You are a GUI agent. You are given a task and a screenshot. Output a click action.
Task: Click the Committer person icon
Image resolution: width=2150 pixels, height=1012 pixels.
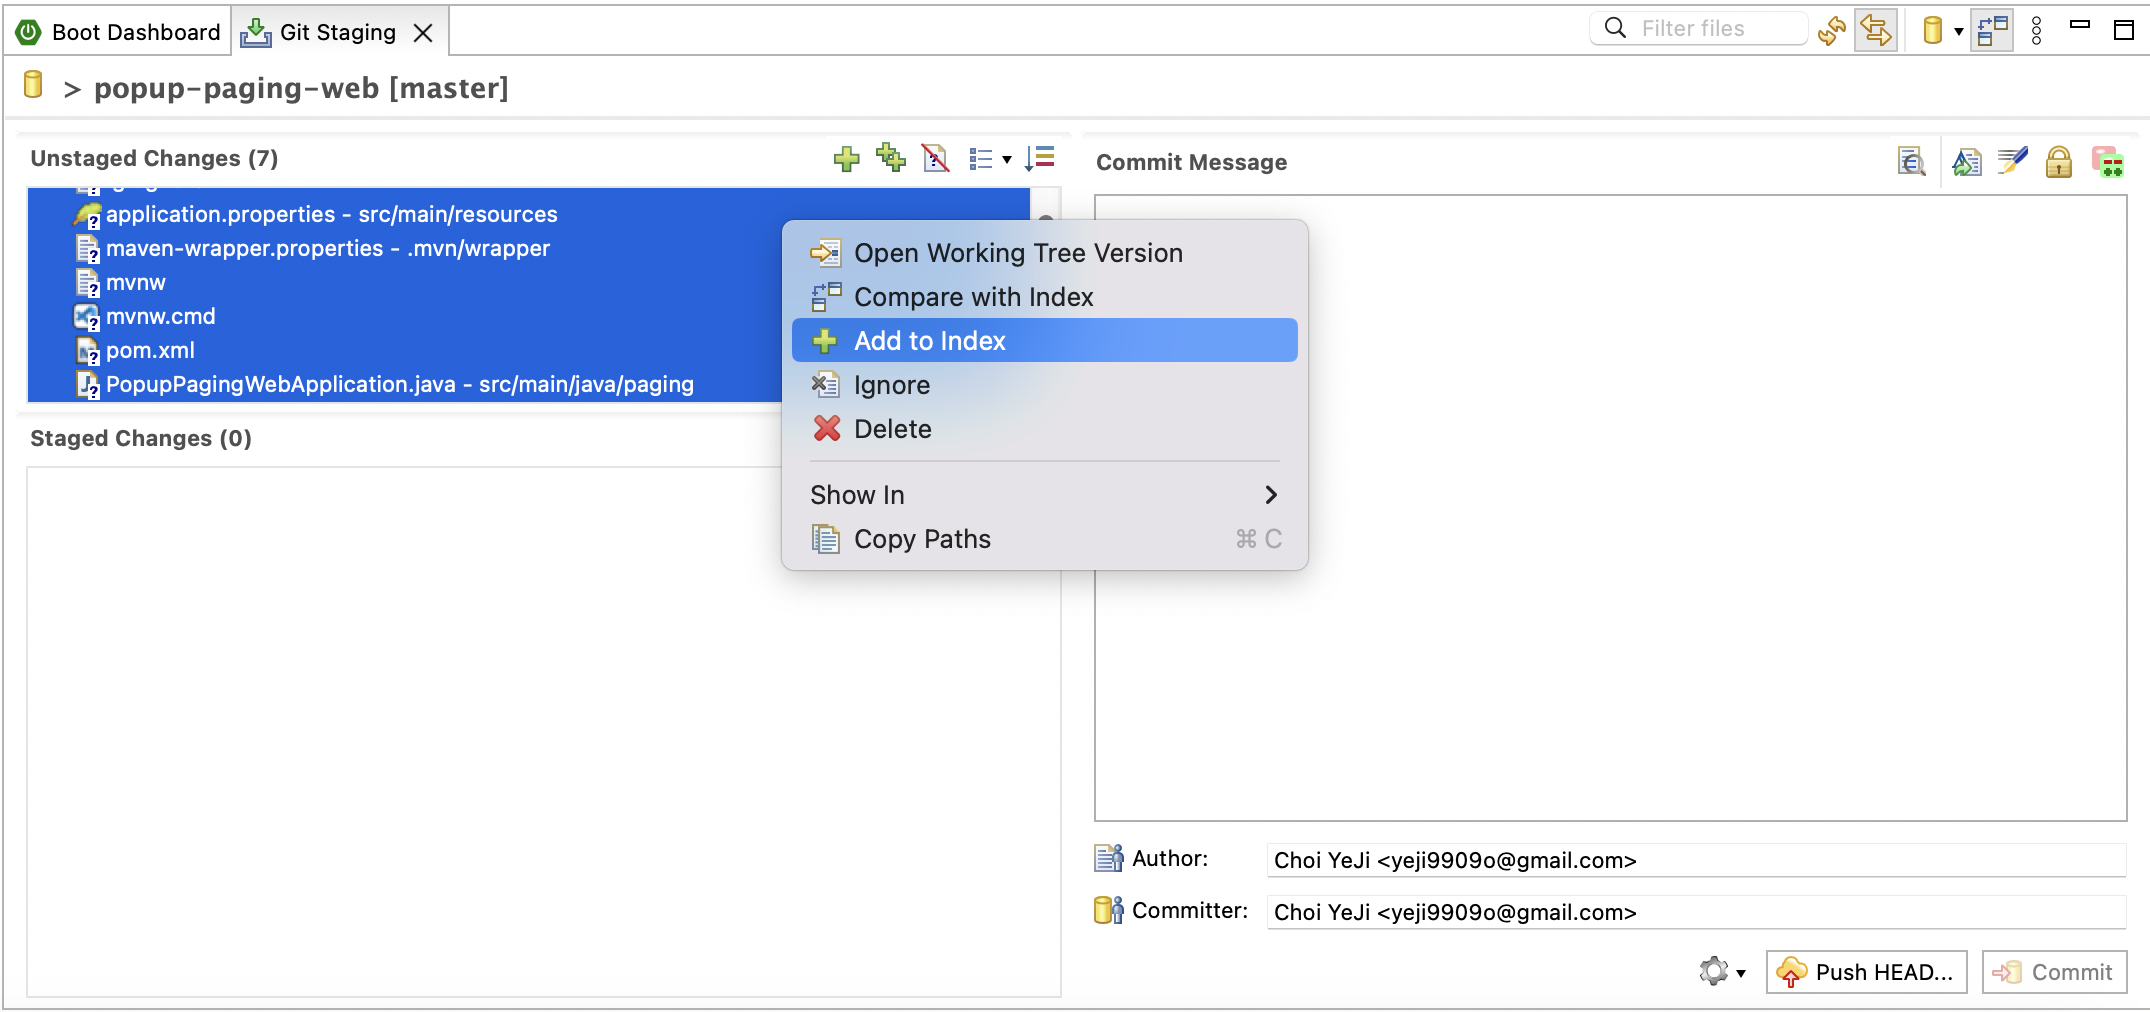(x=1109, y=910)
